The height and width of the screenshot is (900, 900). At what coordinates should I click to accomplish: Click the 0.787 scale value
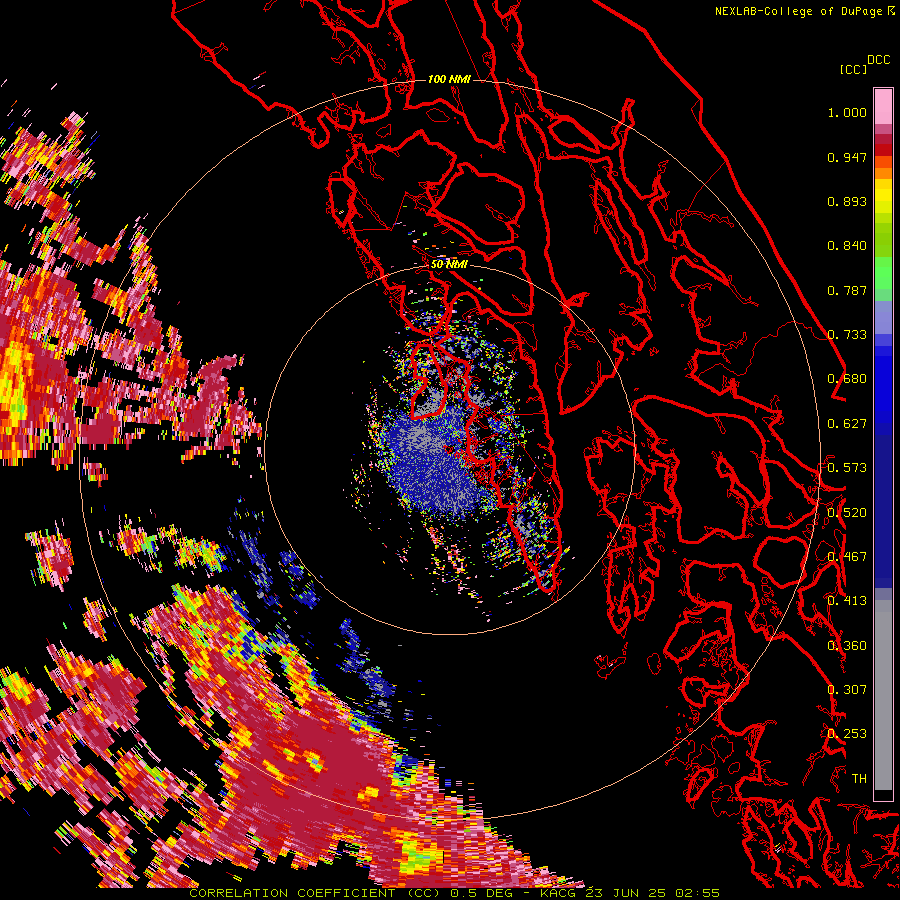(847, 290)
